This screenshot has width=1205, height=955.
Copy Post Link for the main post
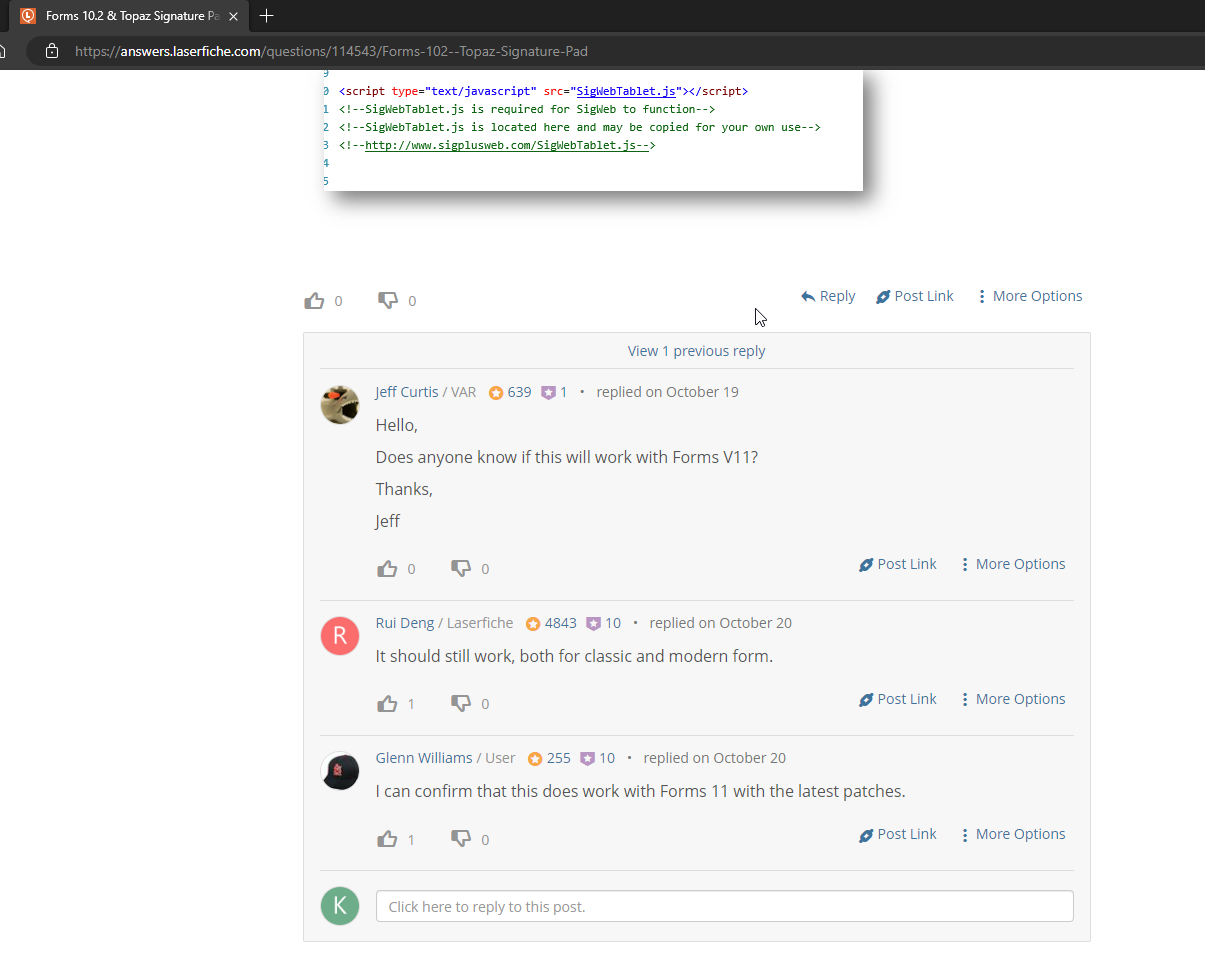click(915, 296)
